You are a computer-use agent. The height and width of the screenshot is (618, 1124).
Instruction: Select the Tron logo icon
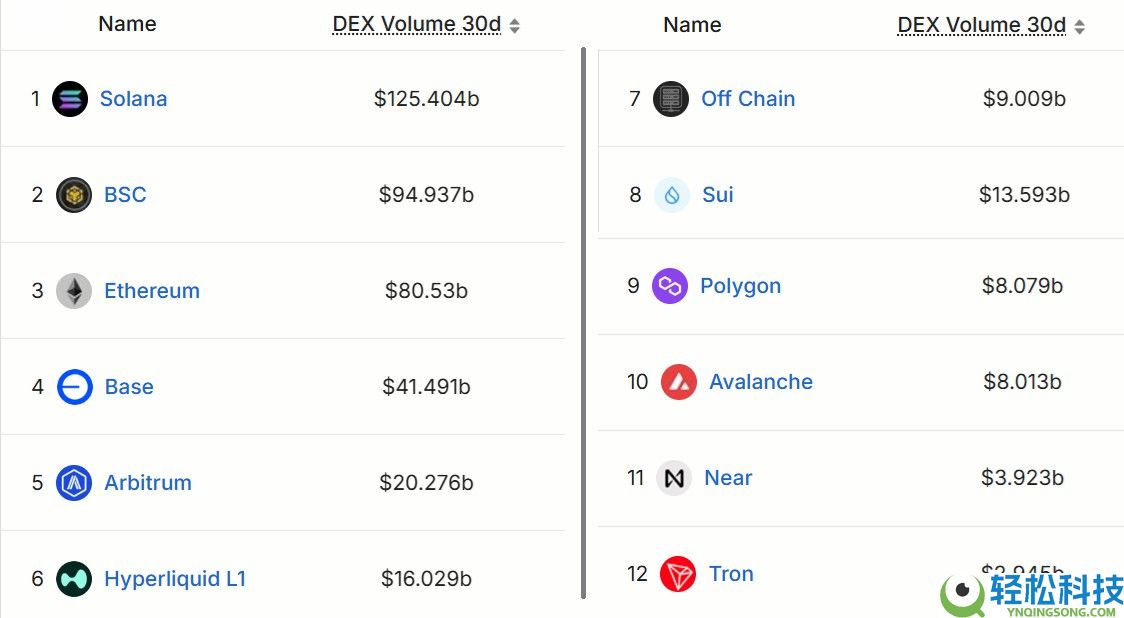[x=678, y=574]
